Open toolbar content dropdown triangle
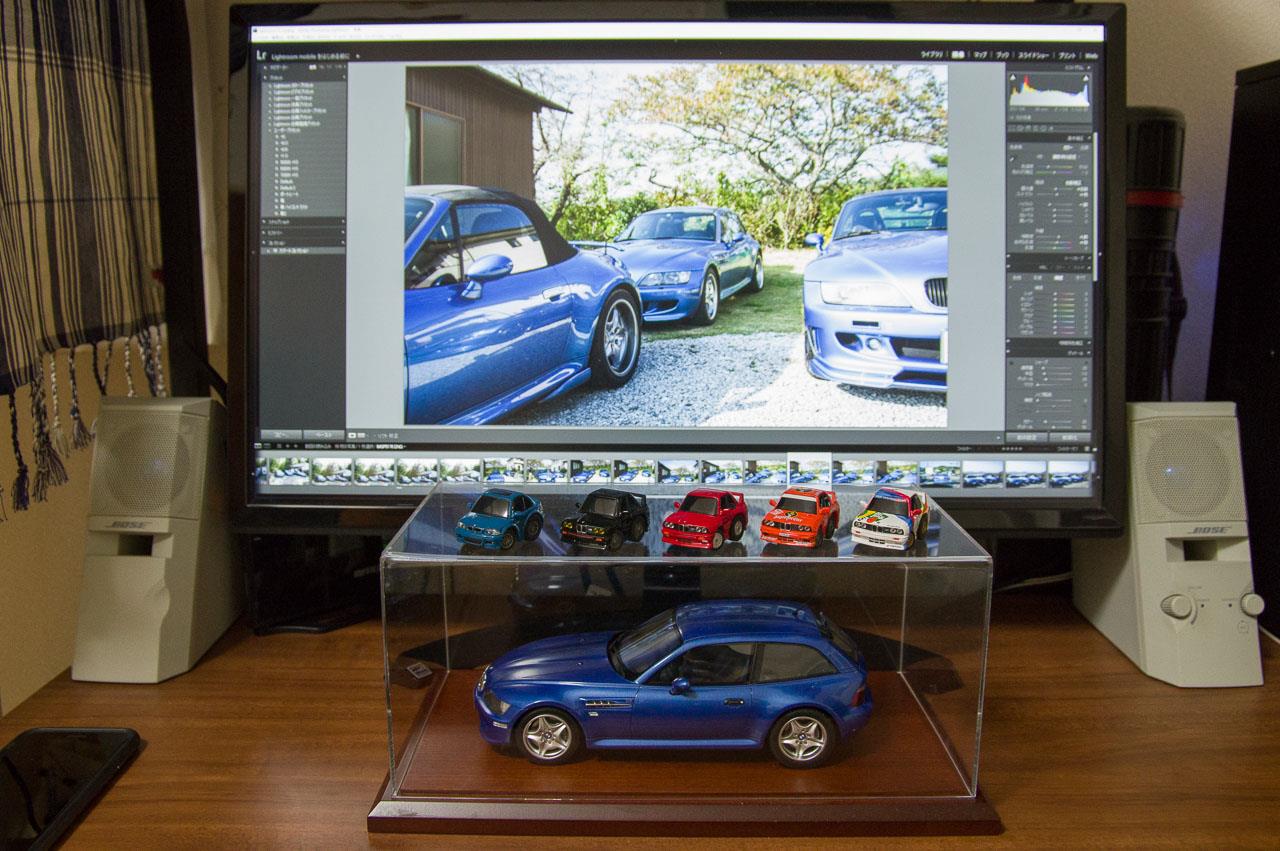 (x=998, y=437)
